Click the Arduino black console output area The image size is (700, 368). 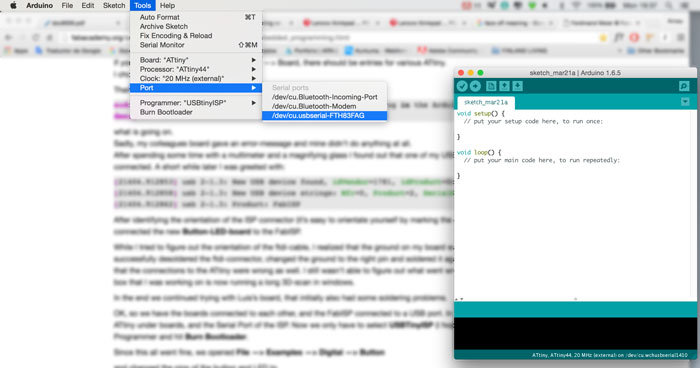[575, 333]
